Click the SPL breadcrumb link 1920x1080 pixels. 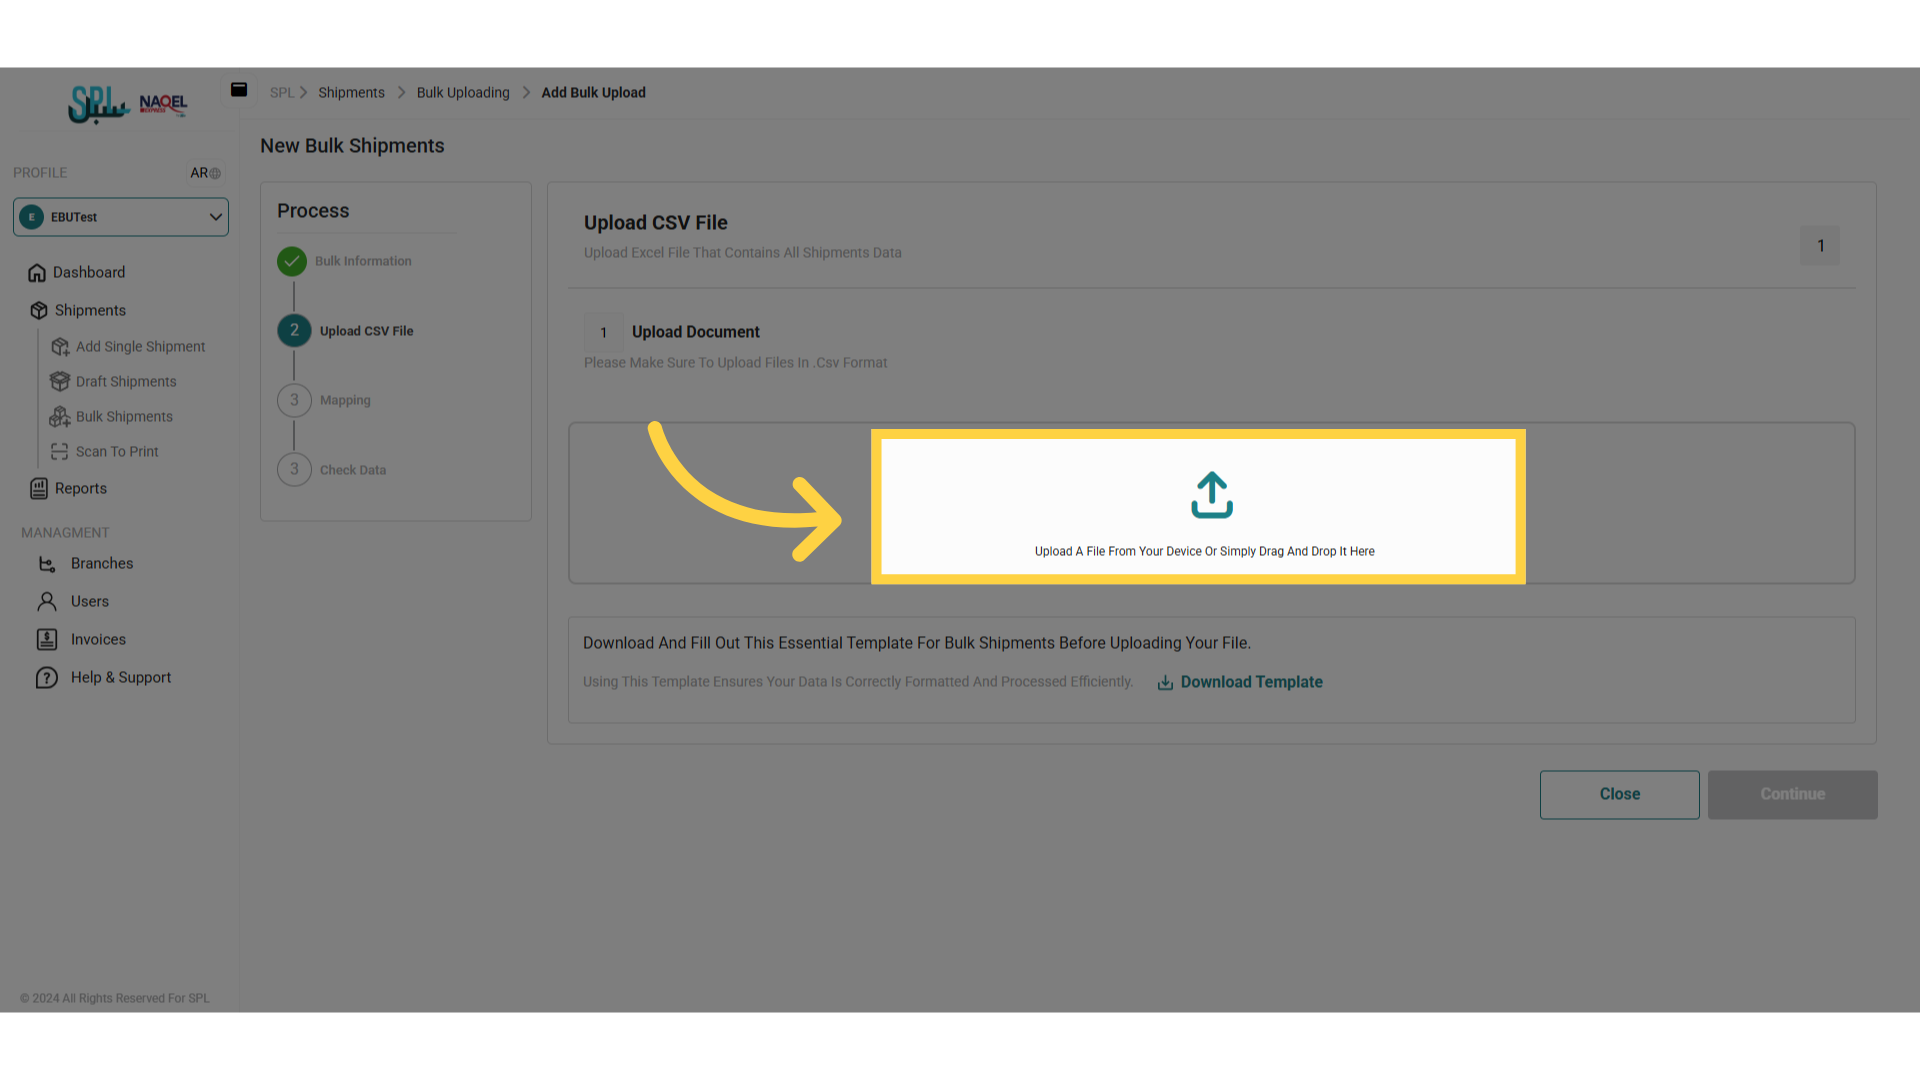(281, 93)
